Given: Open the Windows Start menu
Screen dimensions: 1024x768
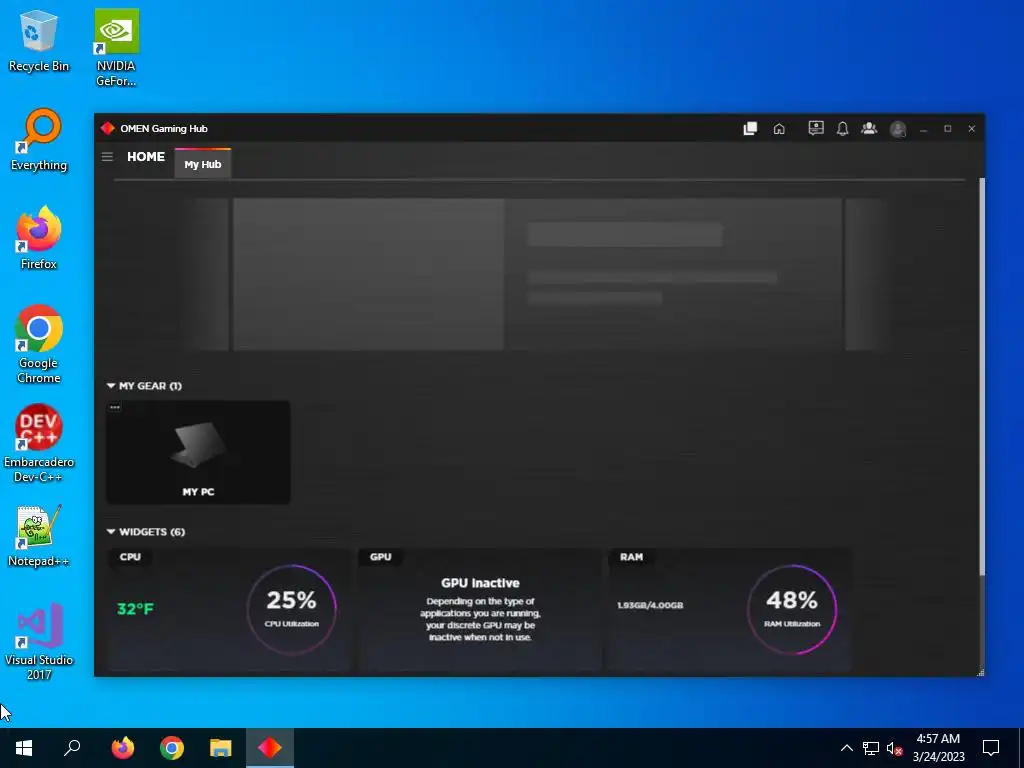Looking at the screenshot, I should pos(24,748).
